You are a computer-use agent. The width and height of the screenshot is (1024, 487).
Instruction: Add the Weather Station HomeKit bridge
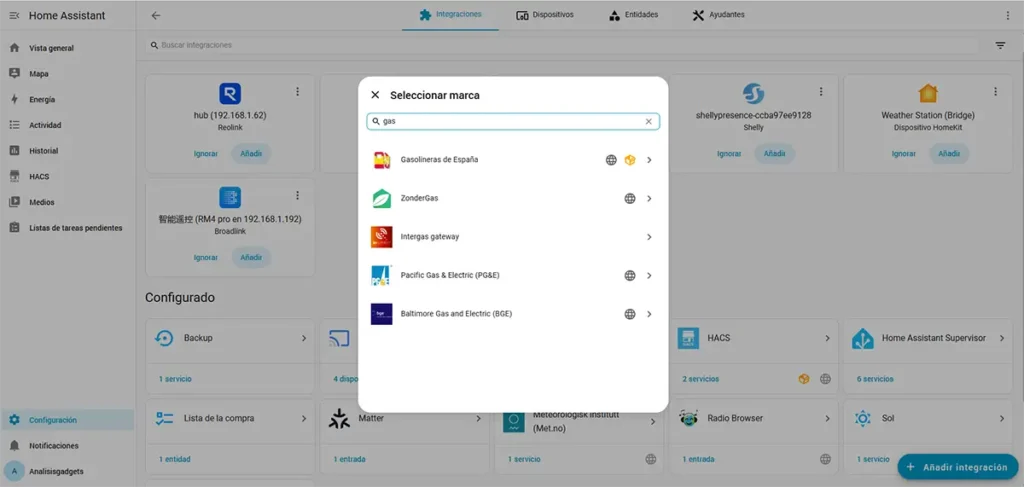point(950,154)
